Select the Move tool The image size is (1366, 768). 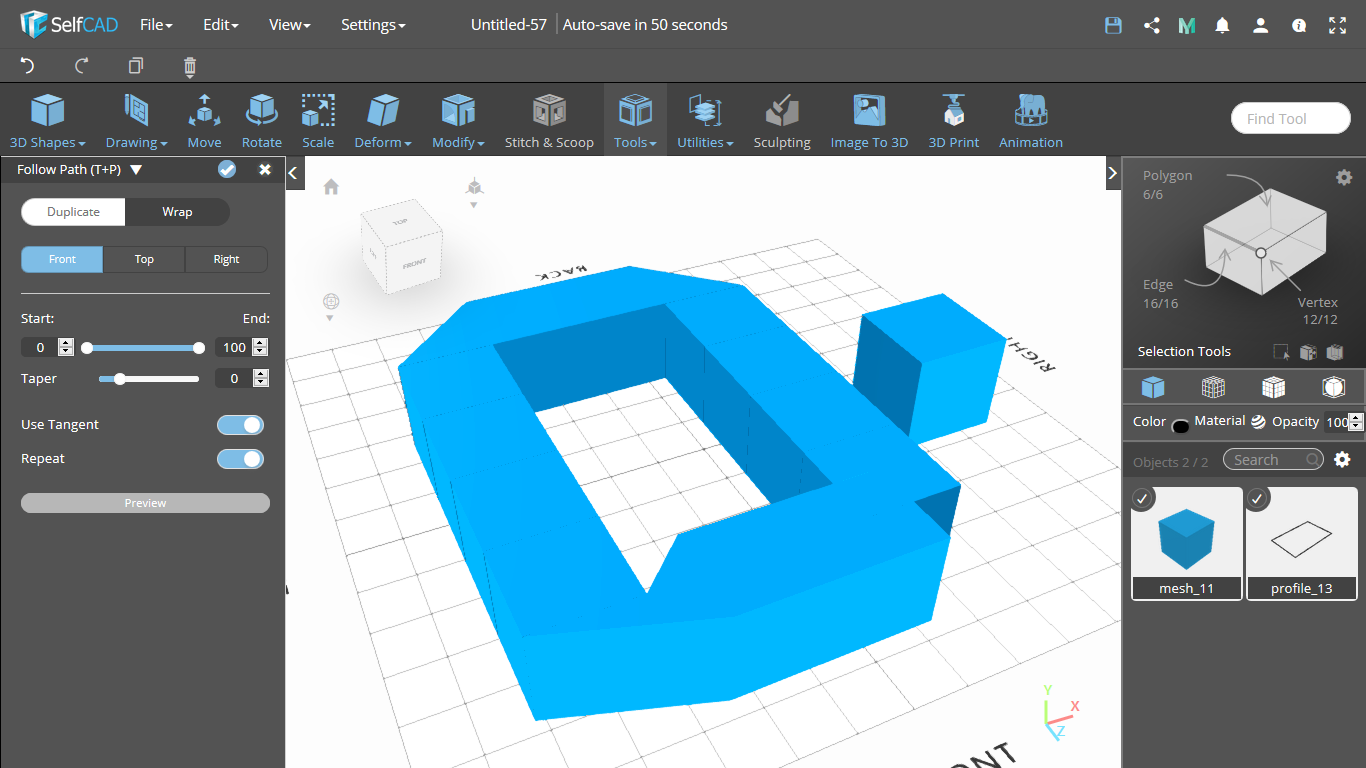click(204, 121)
